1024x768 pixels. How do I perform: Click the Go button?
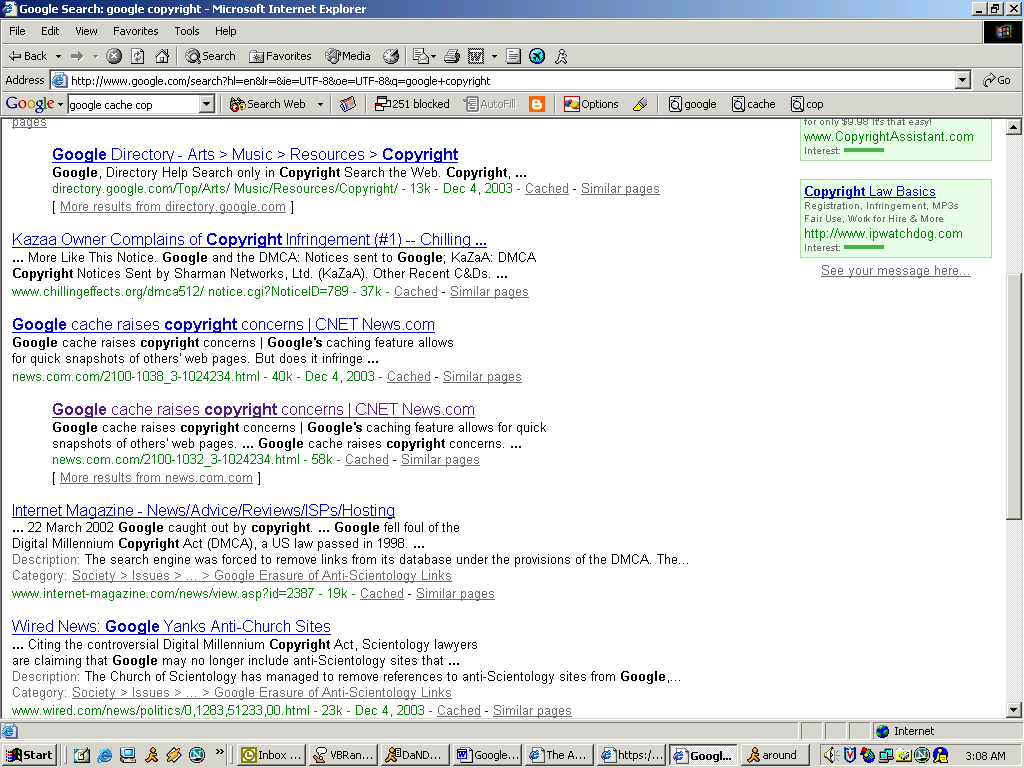[997, 80]
